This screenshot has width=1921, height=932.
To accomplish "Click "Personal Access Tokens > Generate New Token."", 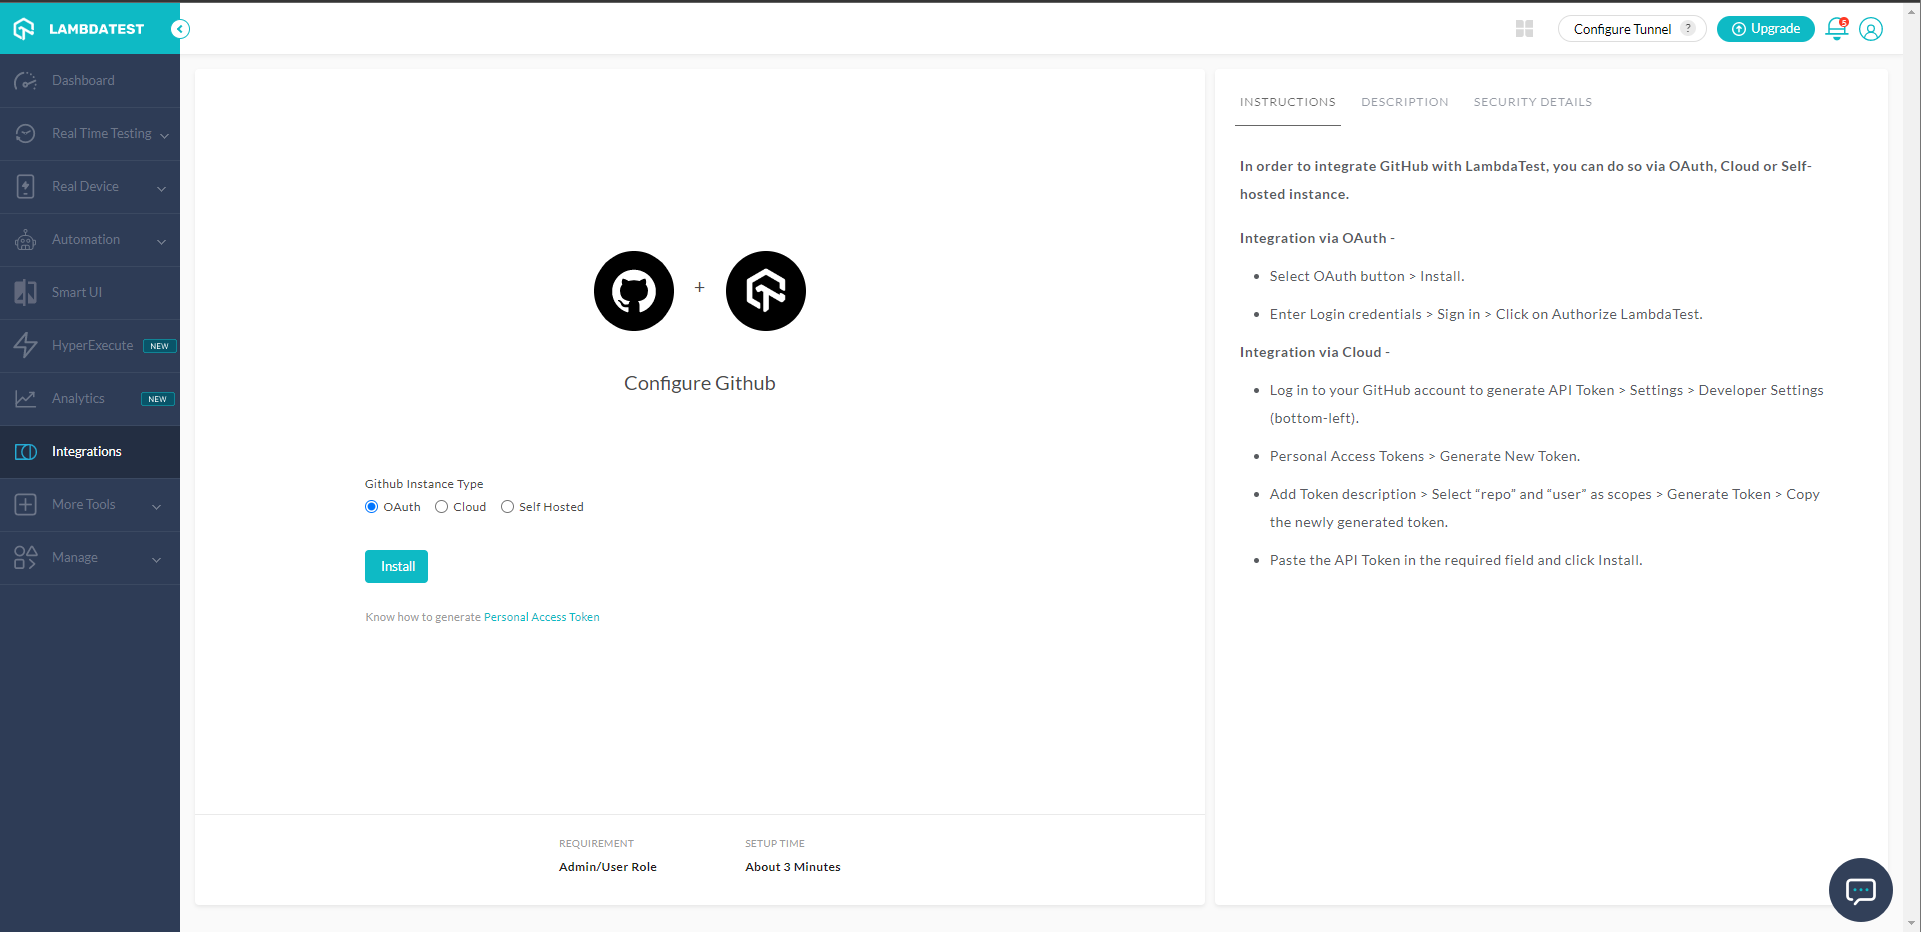I will pyautogui.click(x=1425, y=456).
